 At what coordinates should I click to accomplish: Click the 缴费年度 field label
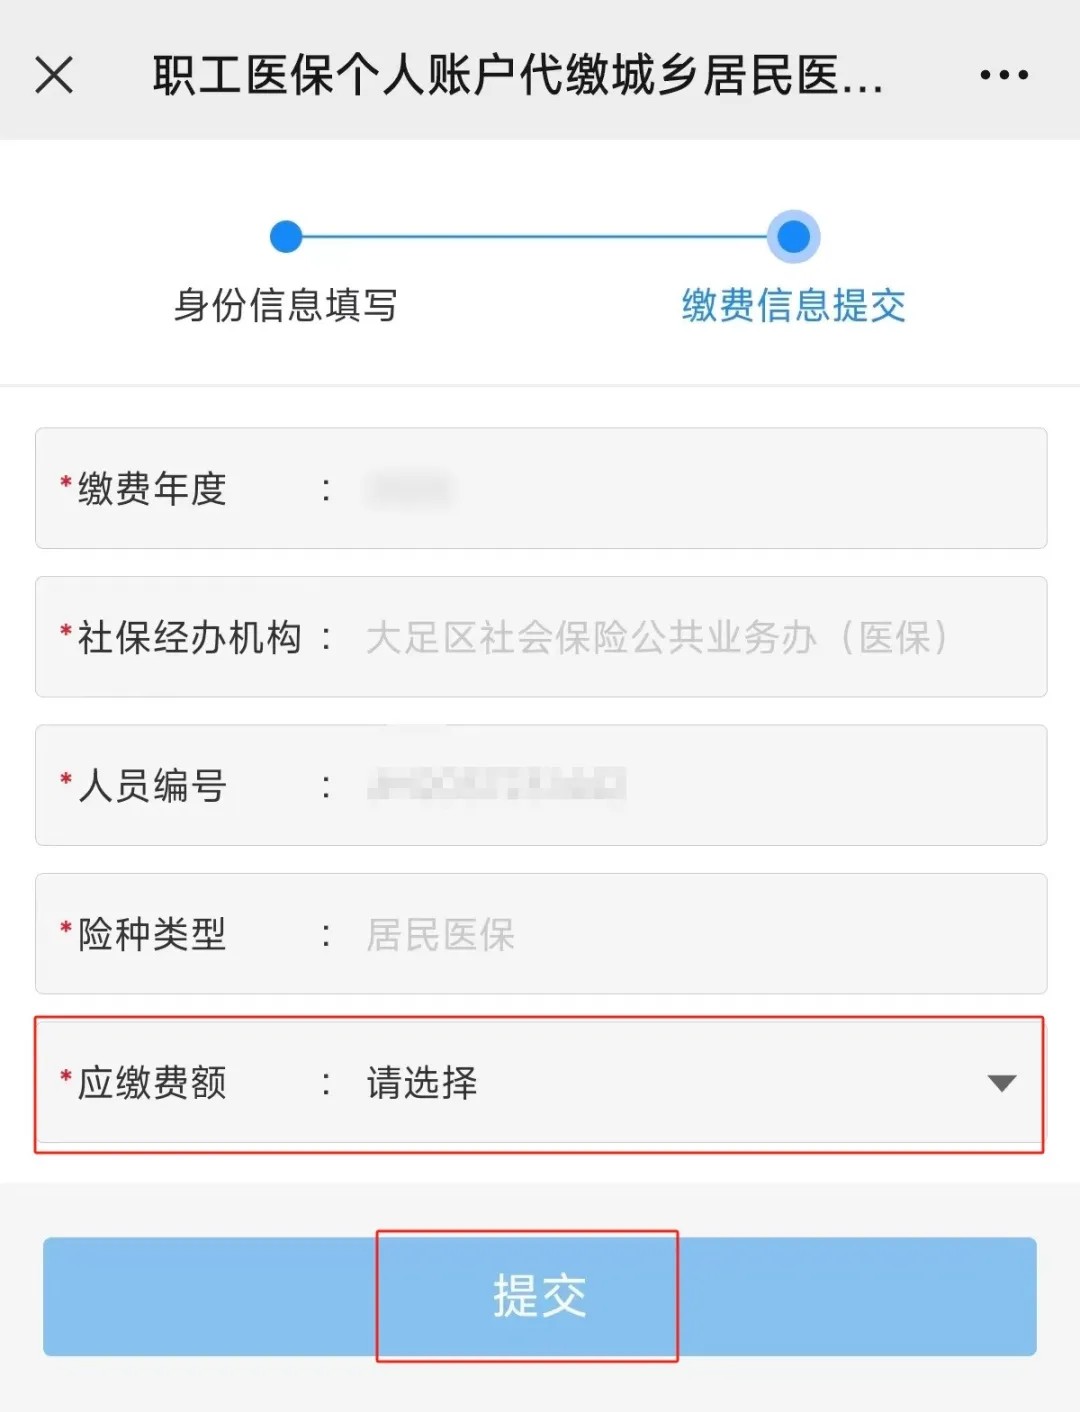(152, 489)
